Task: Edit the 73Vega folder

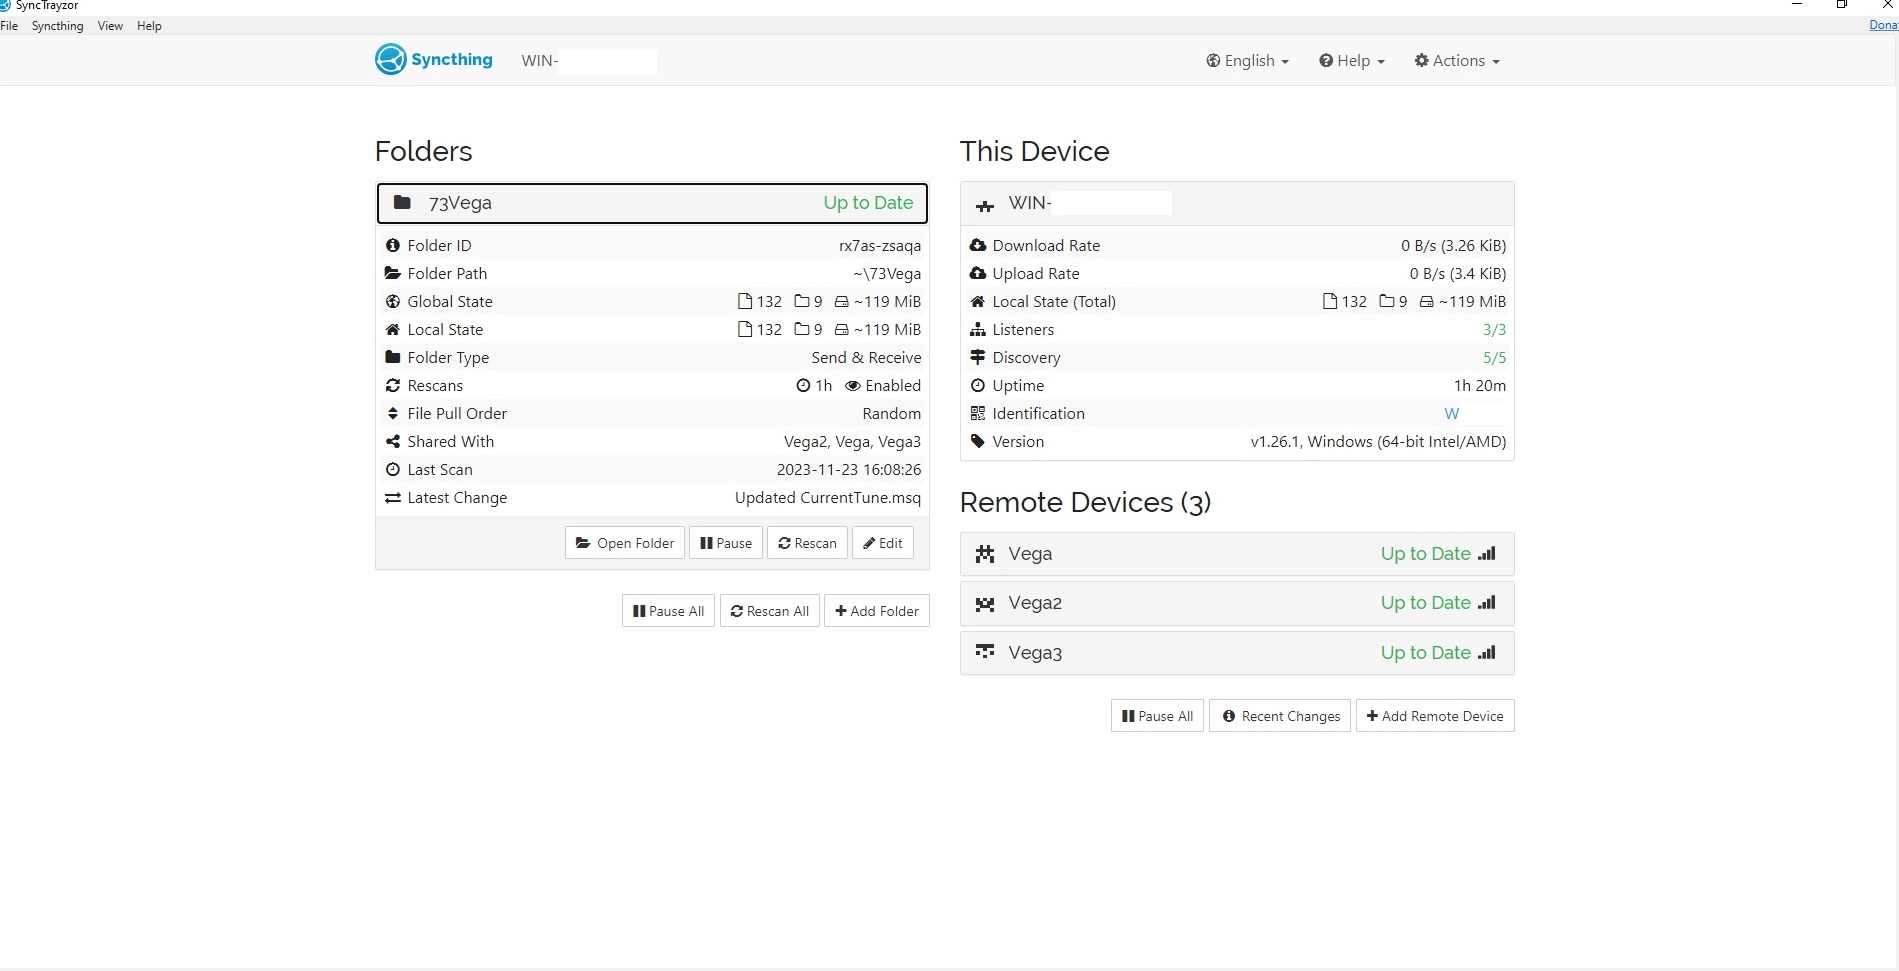Action: point(883,543)
